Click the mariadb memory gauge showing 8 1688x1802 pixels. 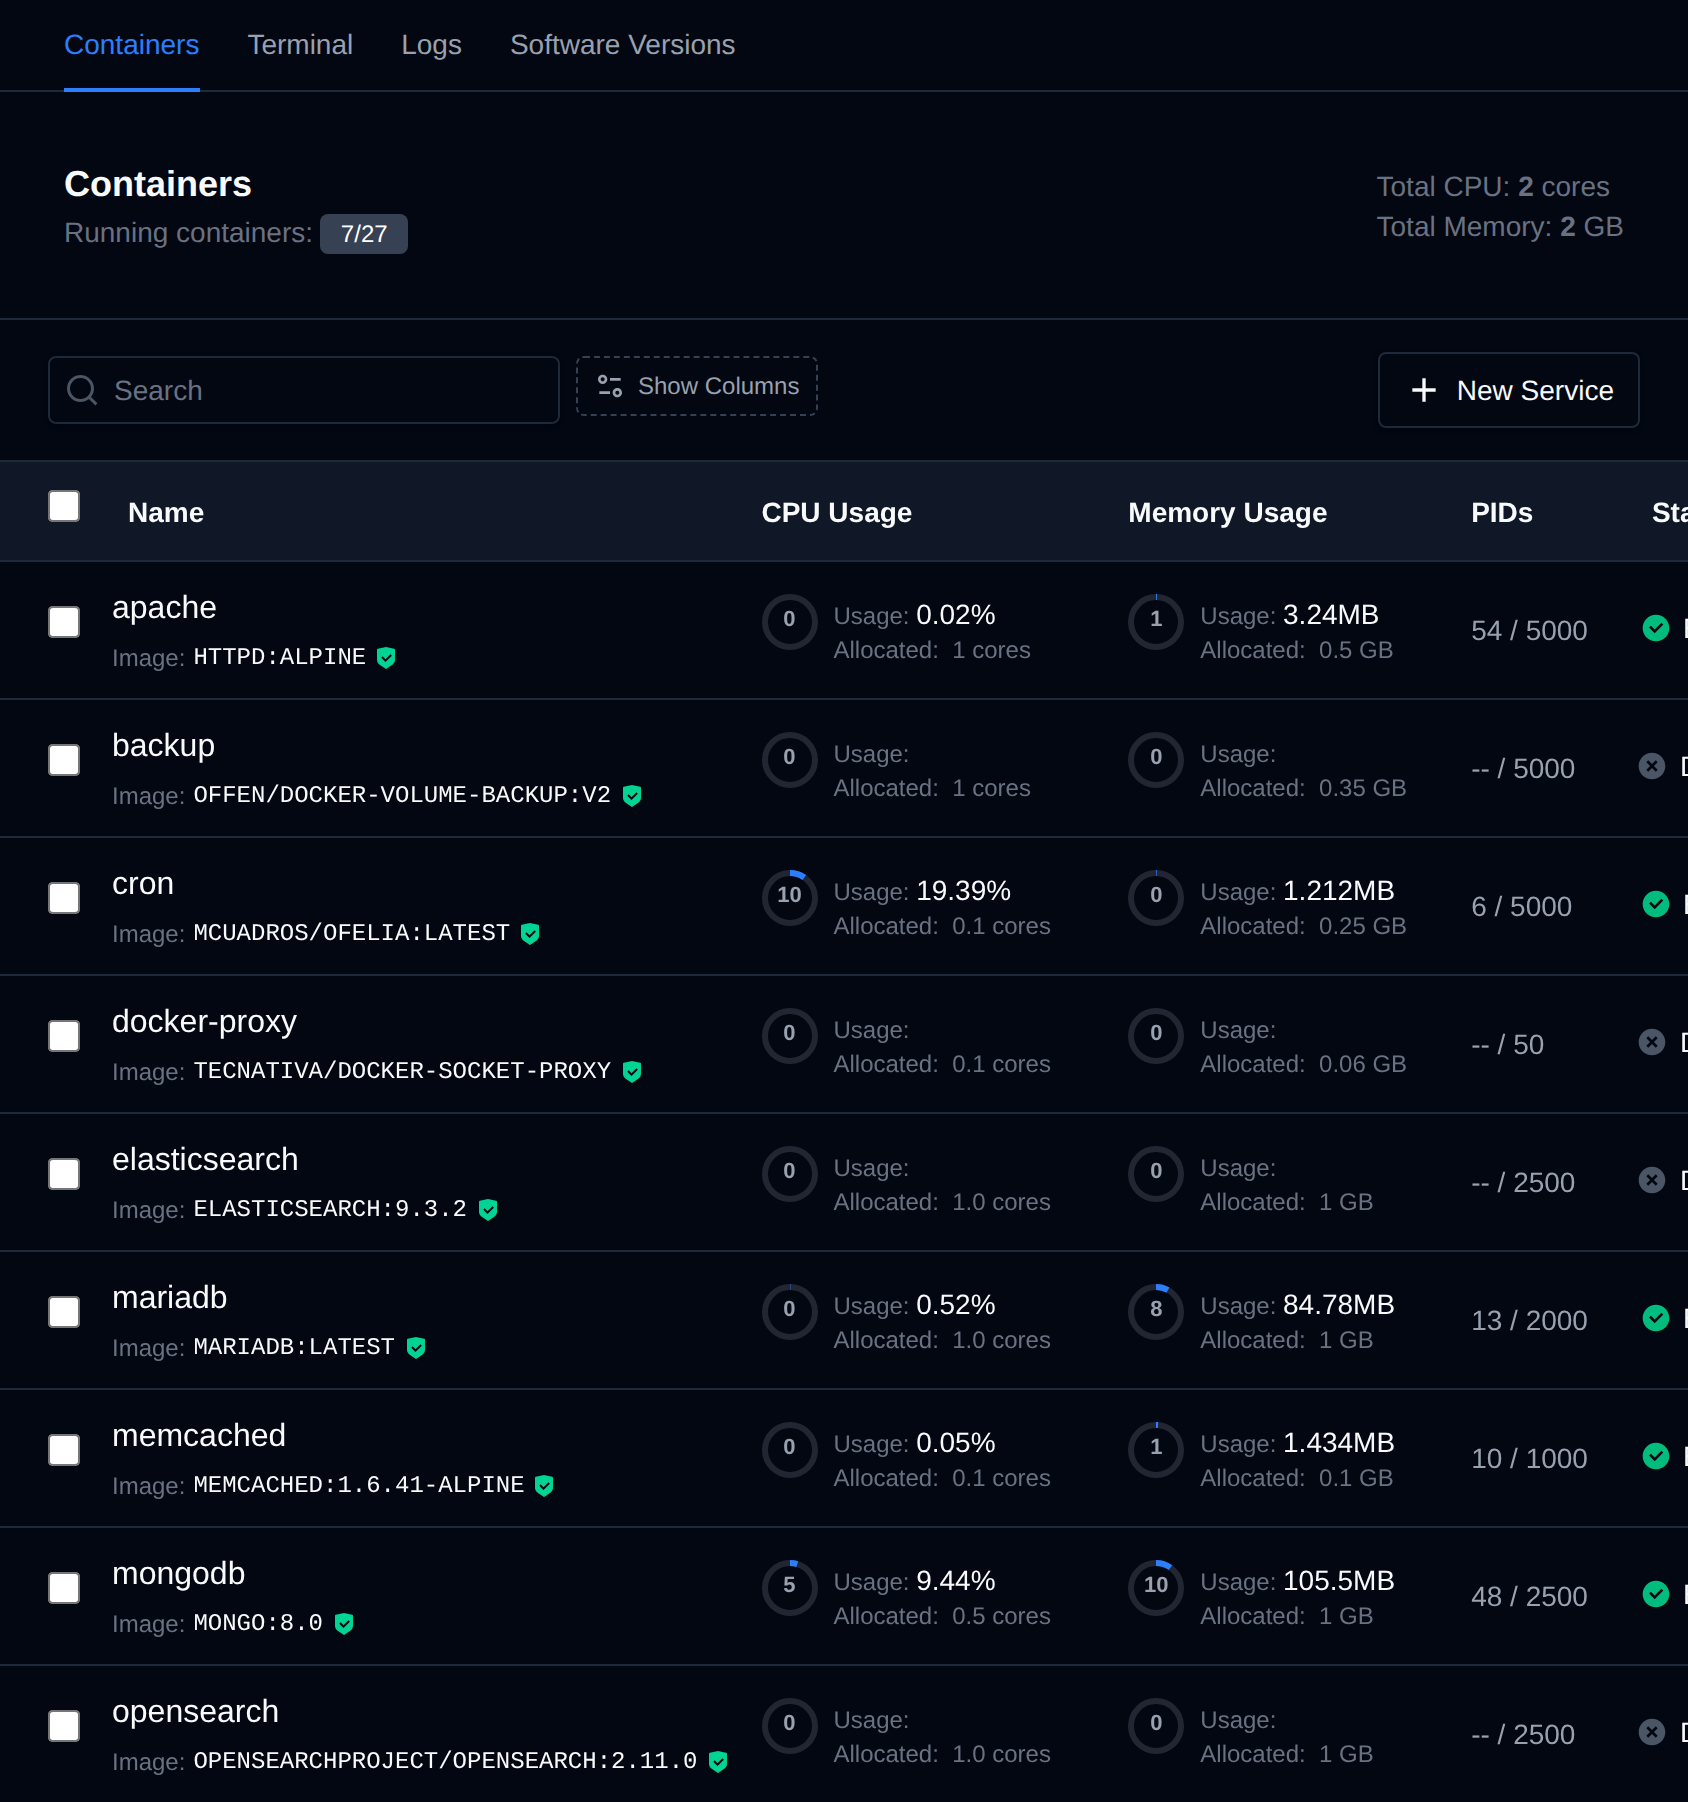point(1156,1311)
